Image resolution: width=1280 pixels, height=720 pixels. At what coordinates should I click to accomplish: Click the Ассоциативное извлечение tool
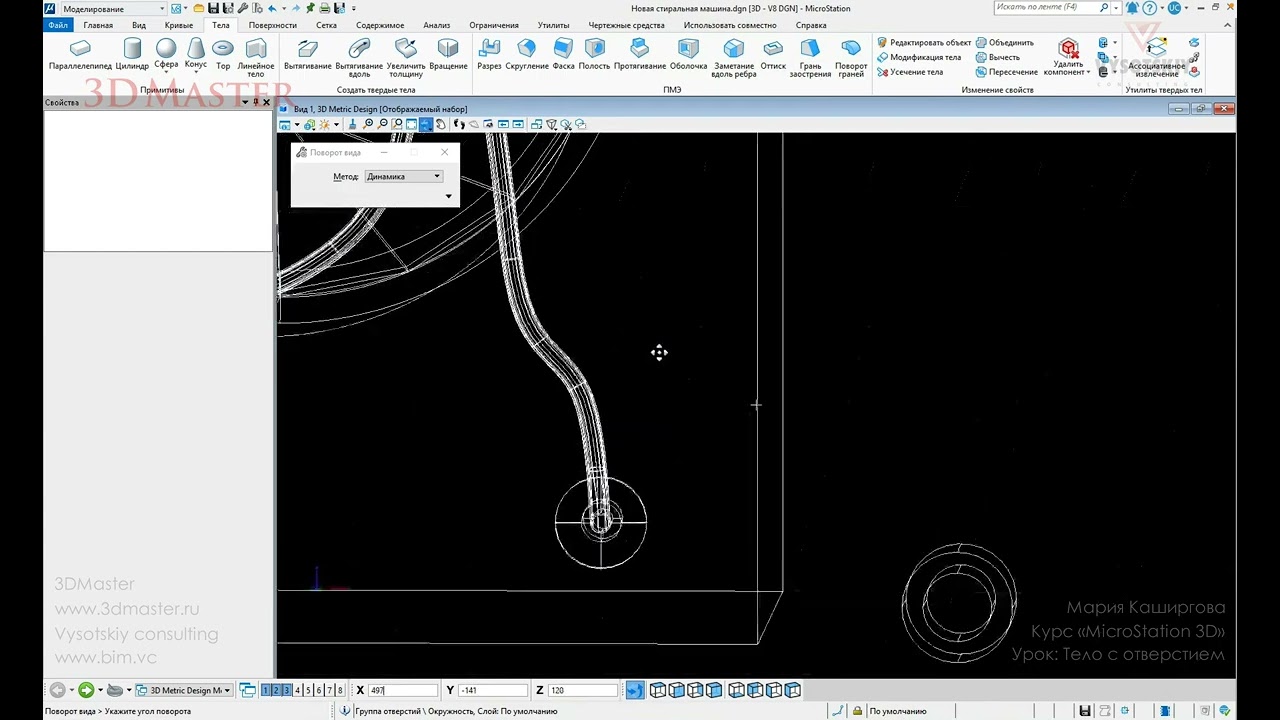[x=1156, y=58]
